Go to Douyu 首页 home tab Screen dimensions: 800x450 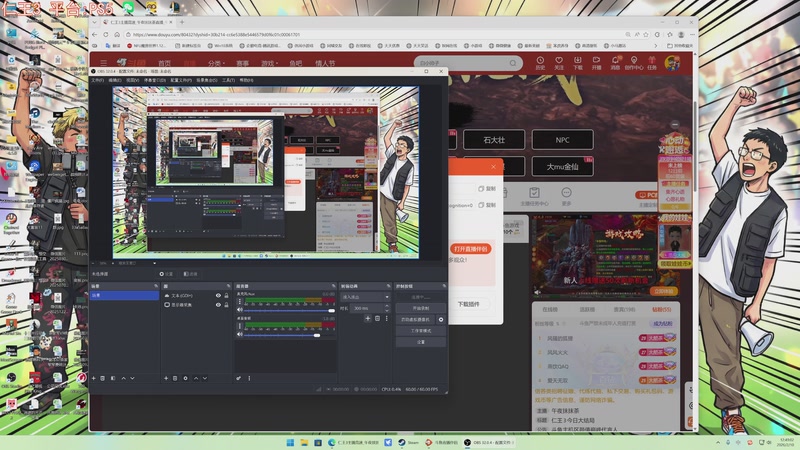point(164,63)
